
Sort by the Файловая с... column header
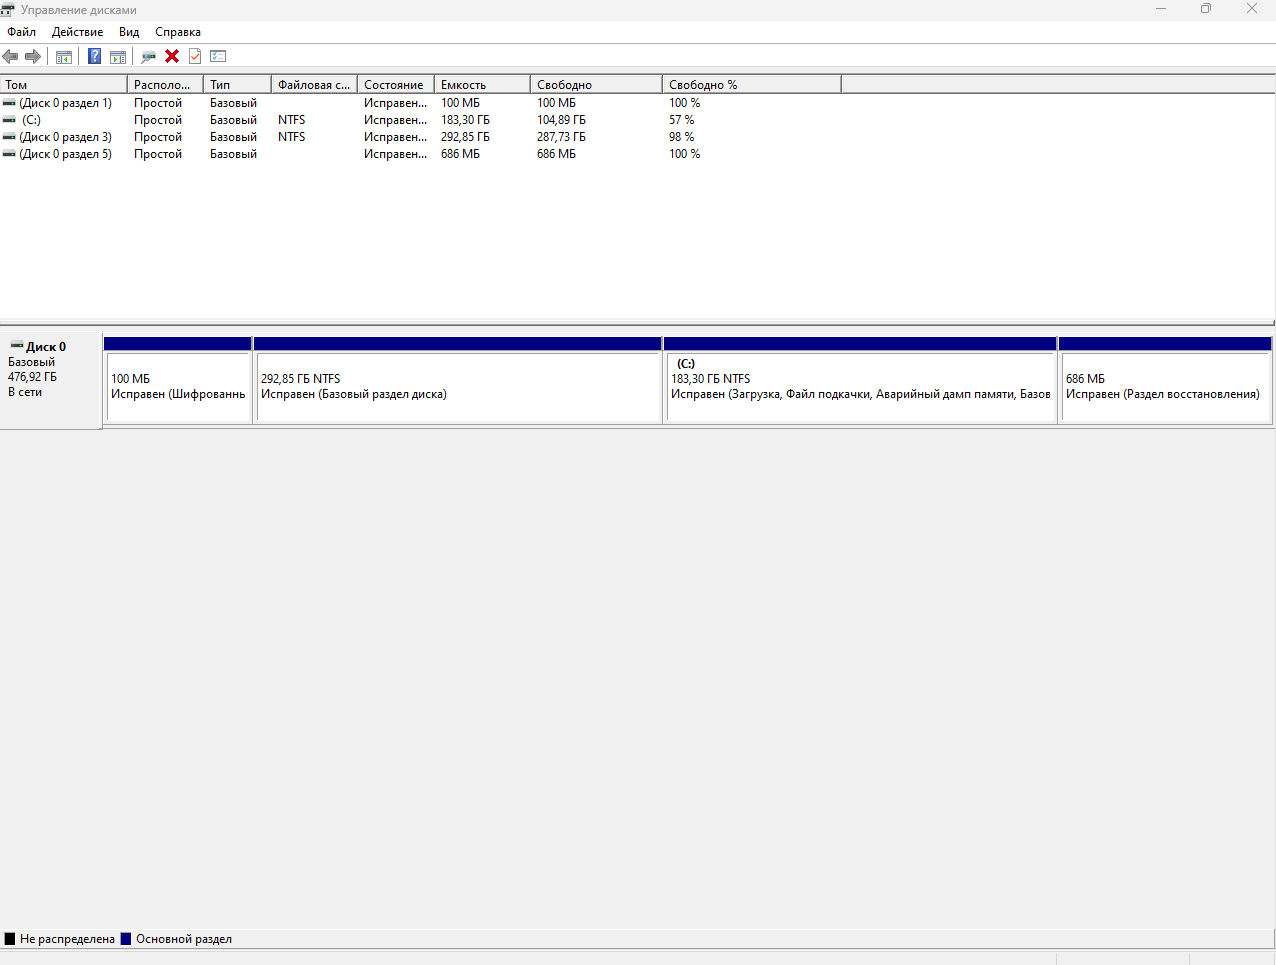tap(315, 85)
